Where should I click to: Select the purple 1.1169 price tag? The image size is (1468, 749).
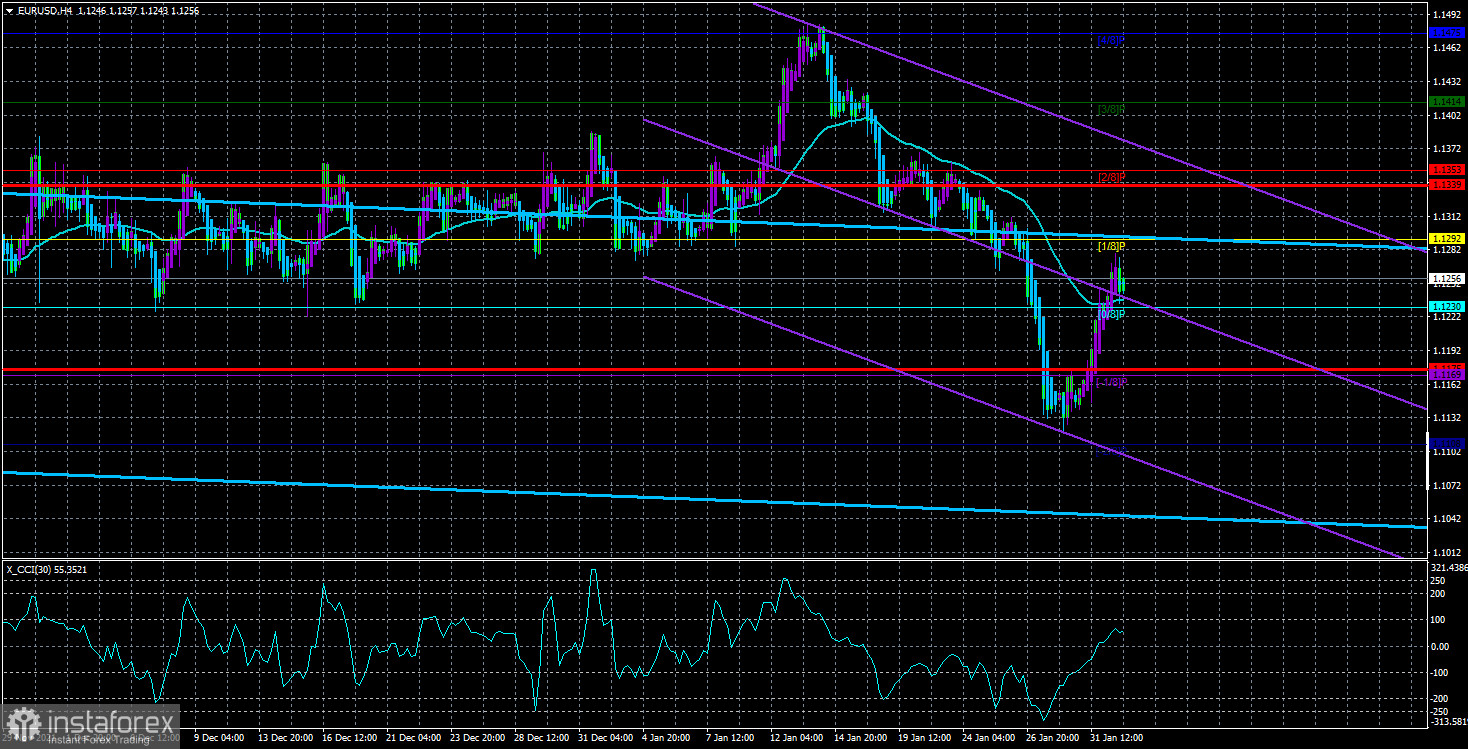[x=1447, y=374]
